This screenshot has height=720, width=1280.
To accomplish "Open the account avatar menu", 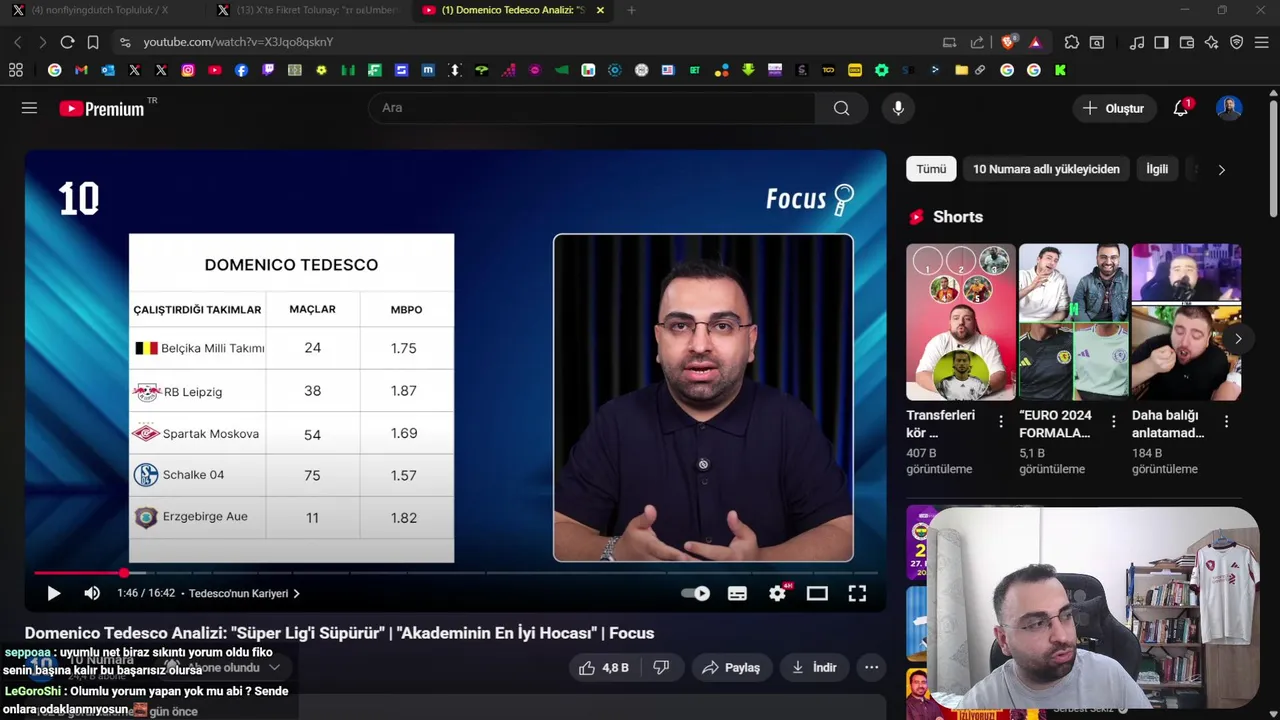I will 1229,108.
